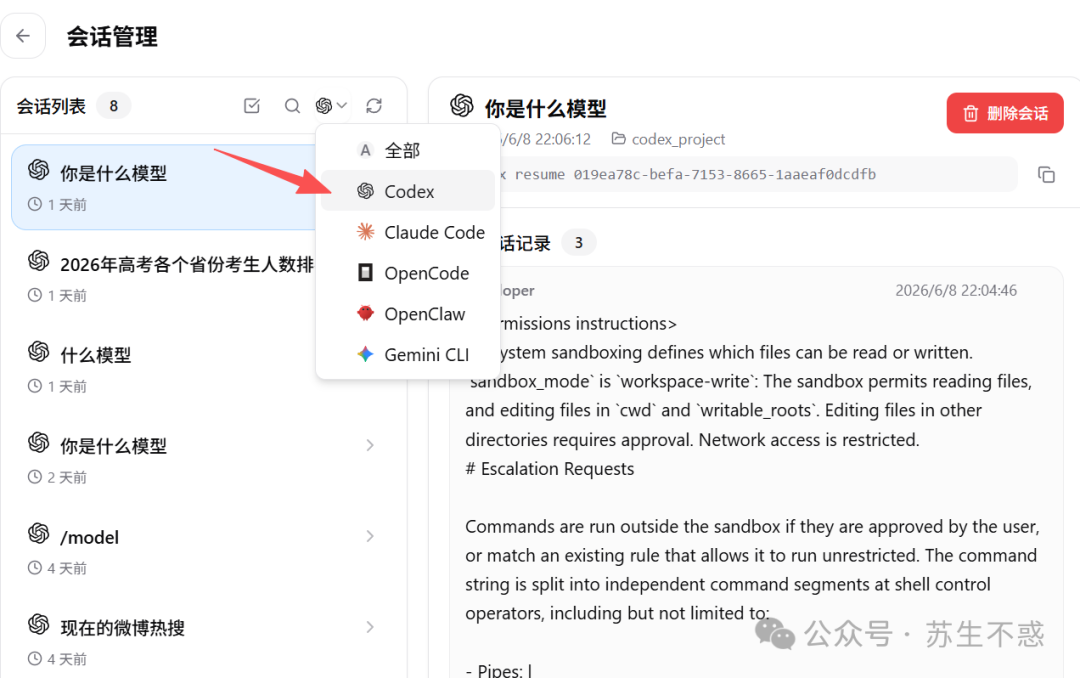Click the session count badge 8

114,106
